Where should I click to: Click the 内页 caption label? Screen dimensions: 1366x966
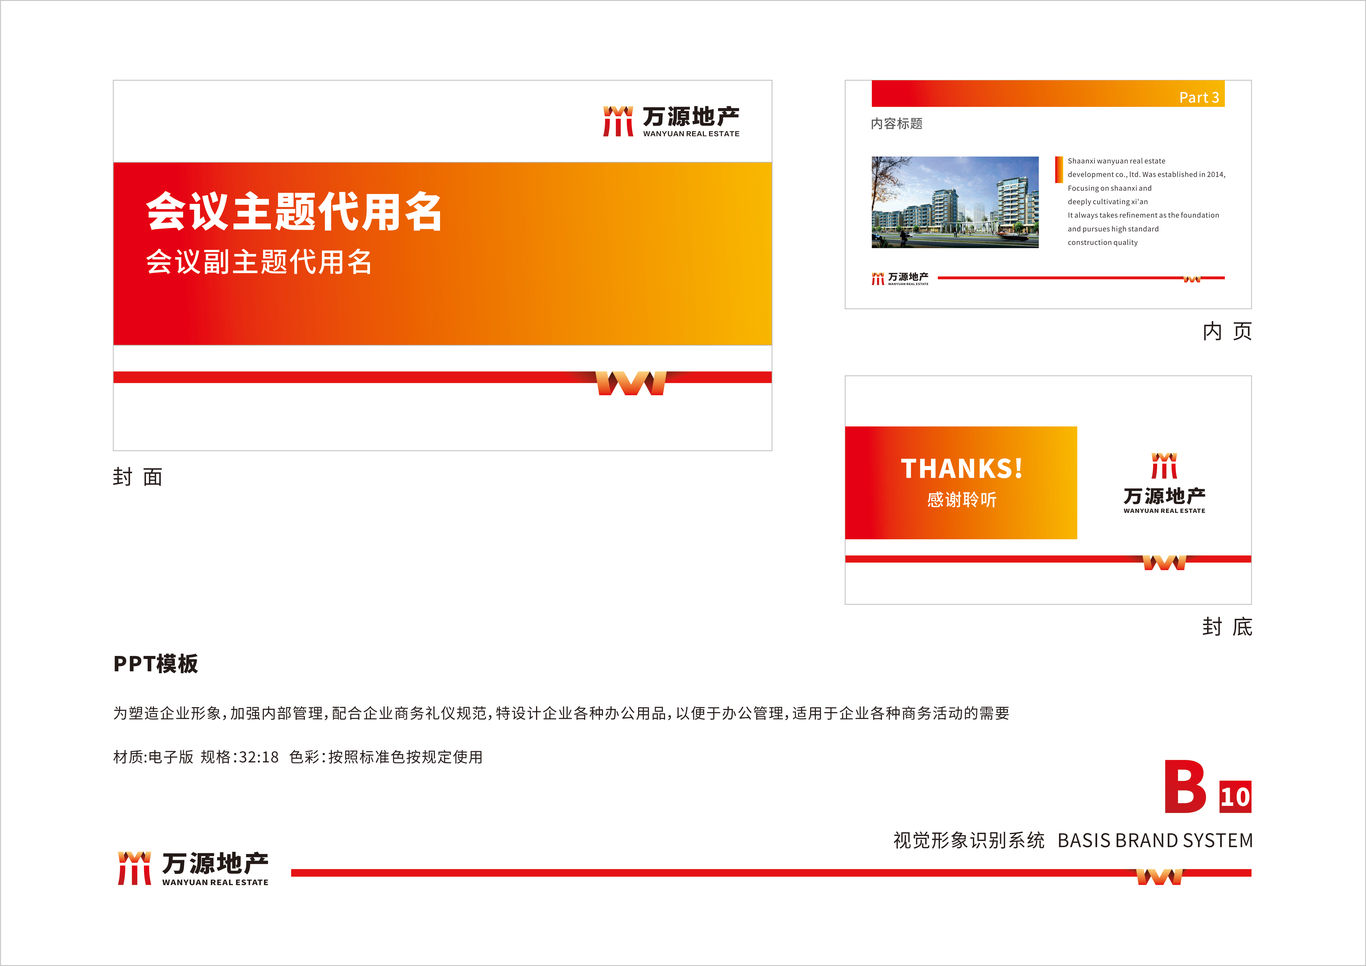pos(1227,331)
